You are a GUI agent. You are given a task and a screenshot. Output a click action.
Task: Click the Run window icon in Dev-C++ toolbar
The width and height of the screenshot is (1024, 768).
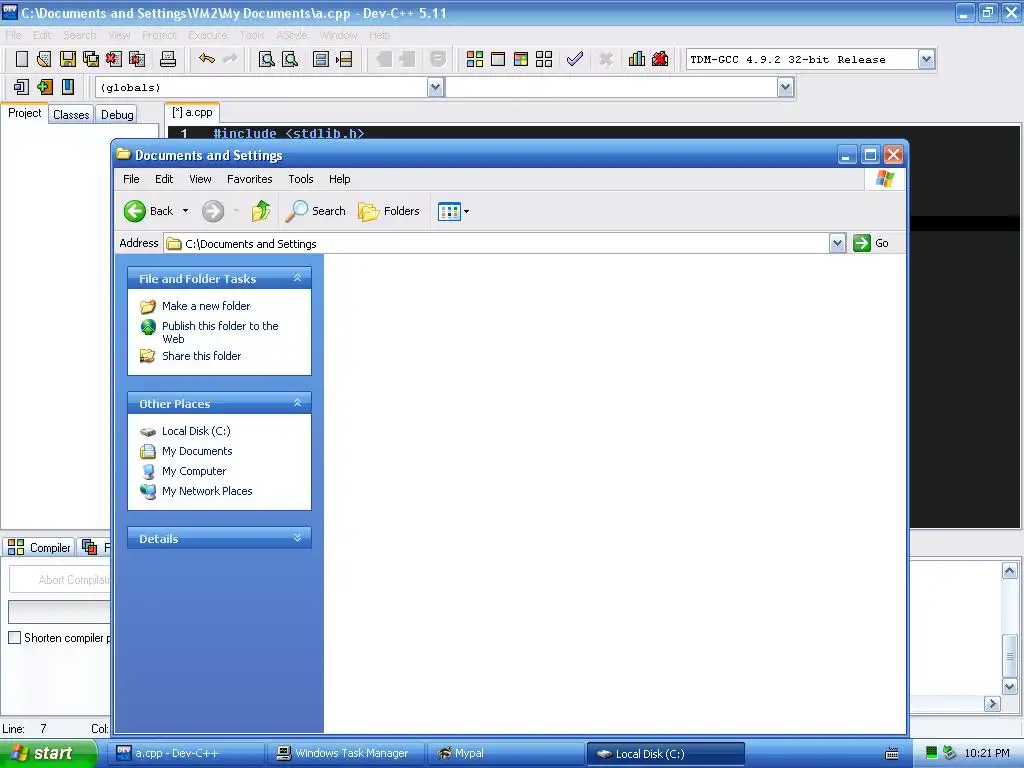(498, 59)
